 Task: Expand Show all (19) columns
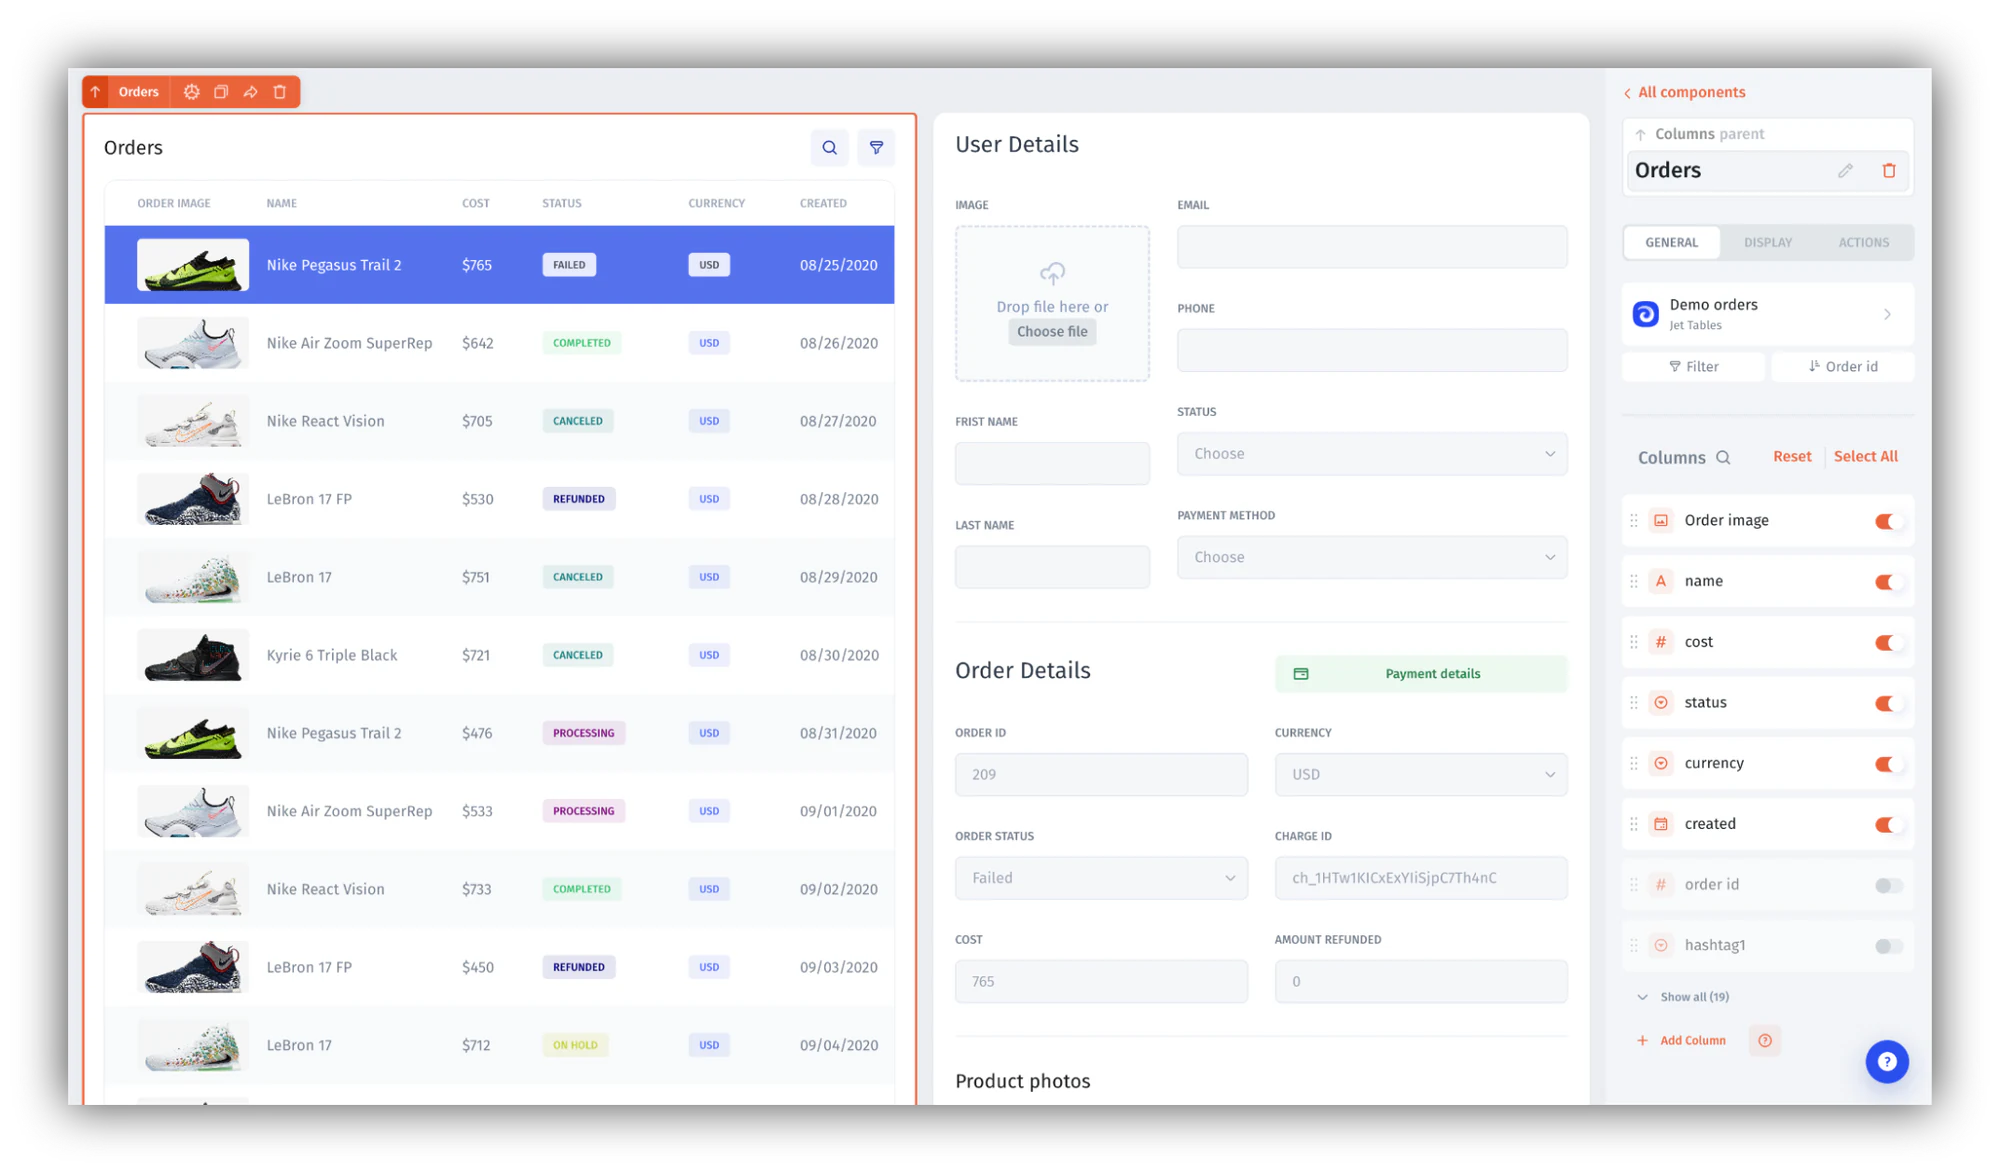pyautogui.click(x=1683, y=997)
